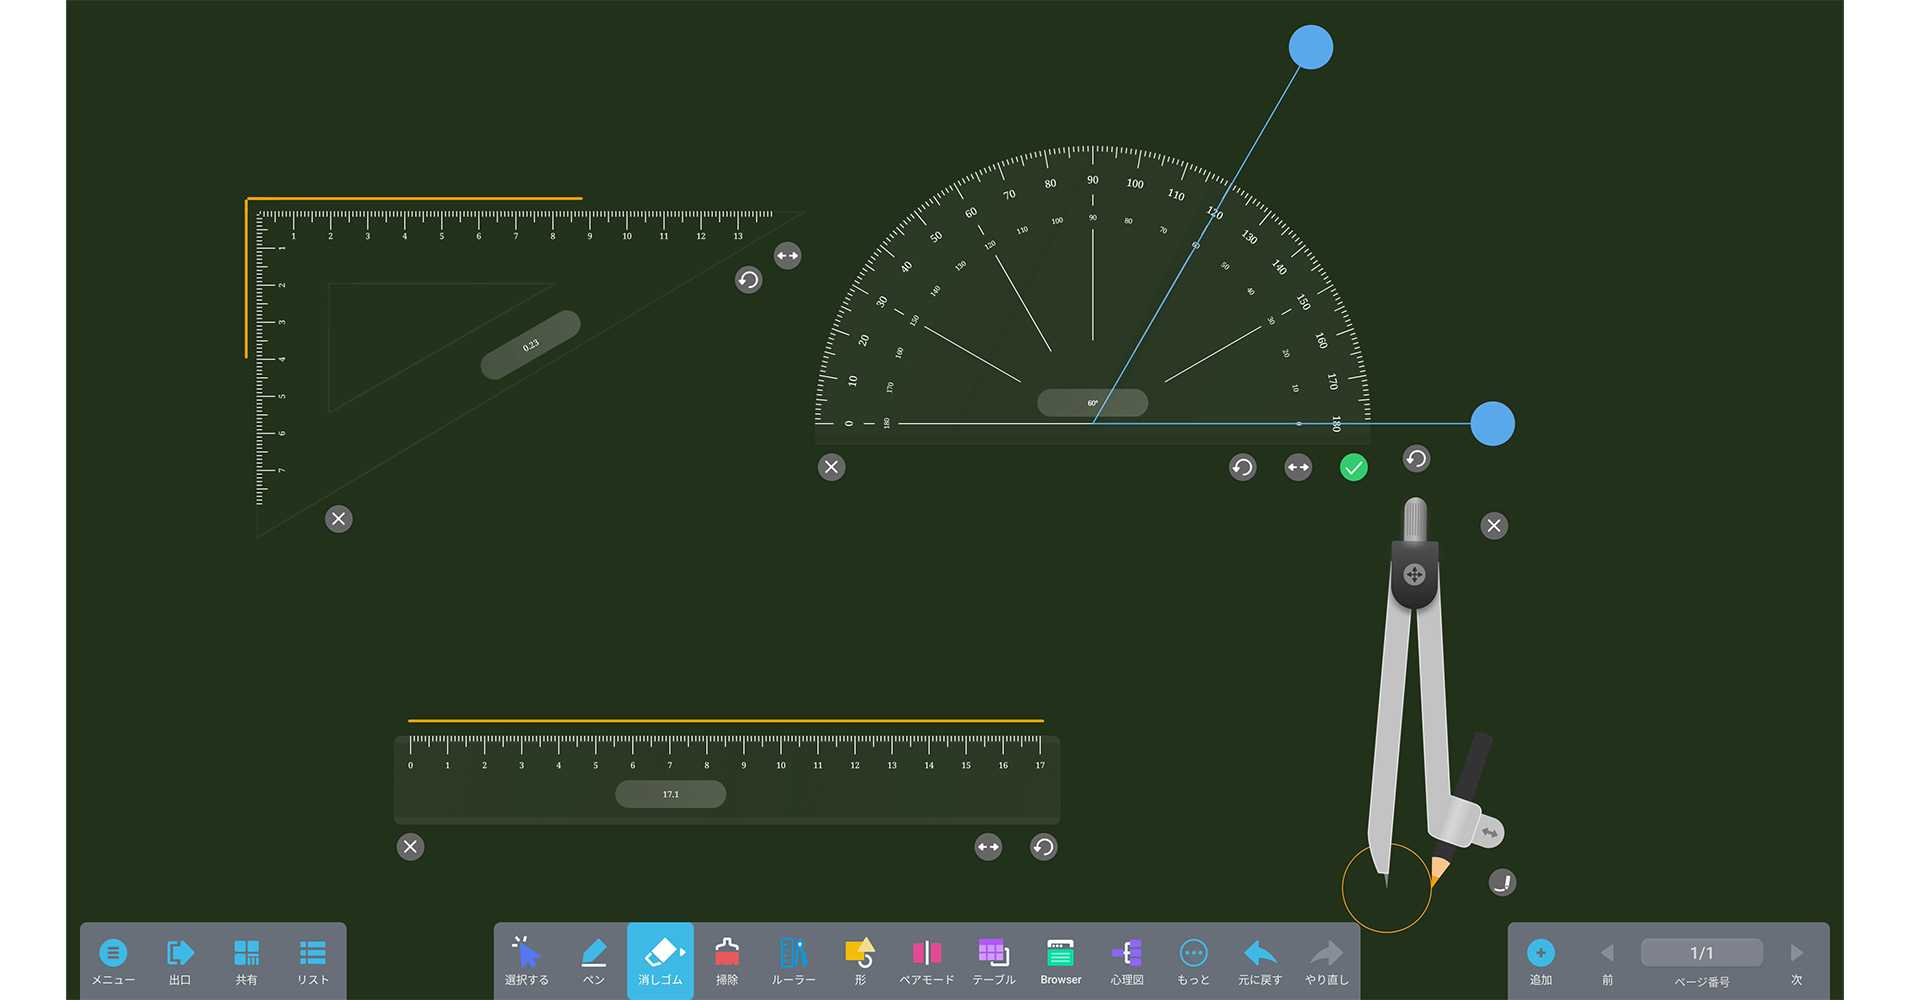The width and height of the screenshot is (1910, 1000).
Task: Select the ペン pen tool
Action: pos(594,961)
